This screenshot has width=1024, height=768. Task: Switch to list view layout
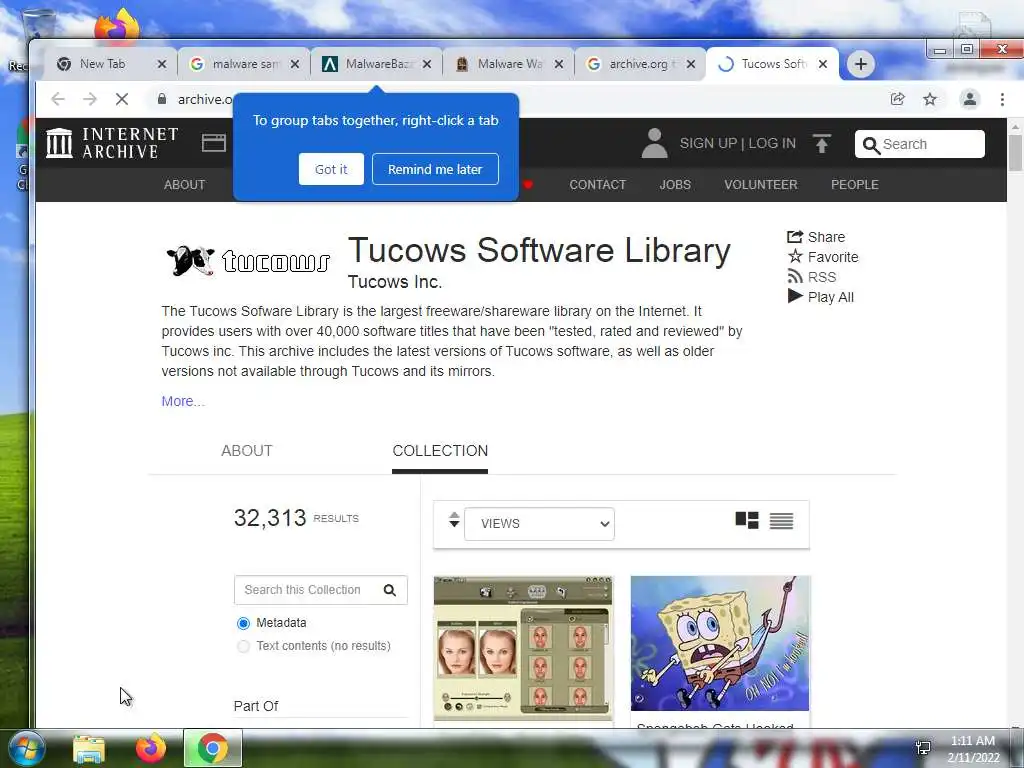[781, 520]
